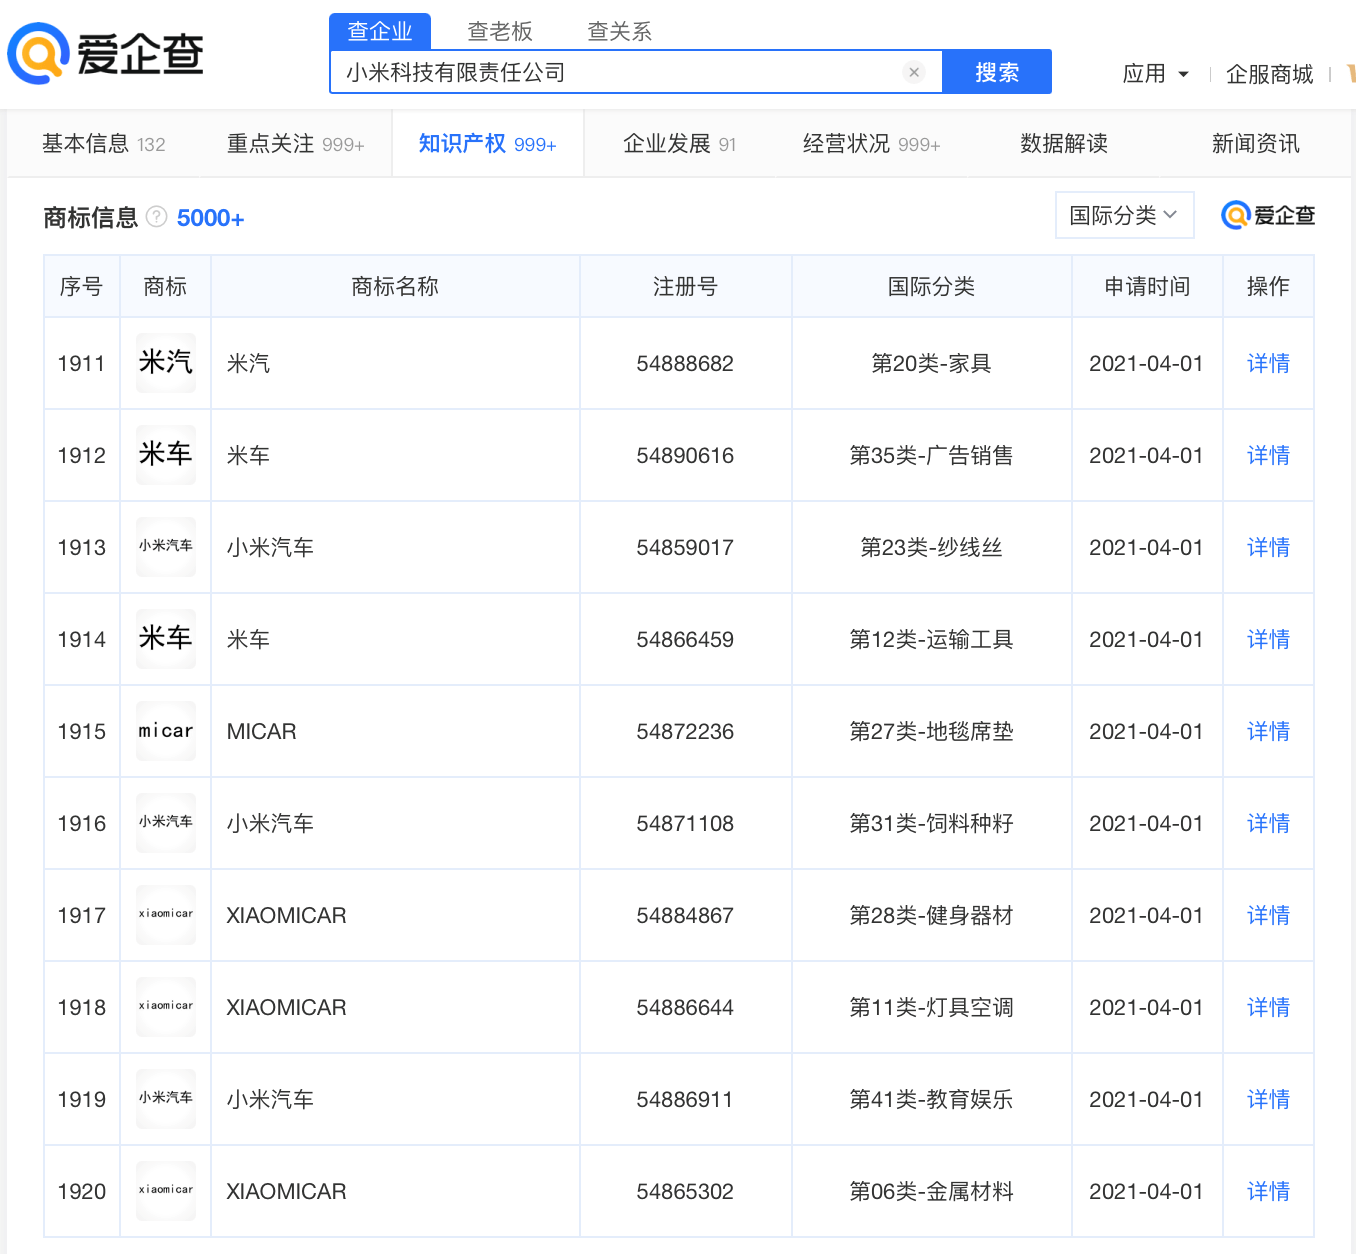The width and height of the screenshot is (1356, 1254).
Task: Open the 基本信息 tab
Action: click(x=104, y=144)
